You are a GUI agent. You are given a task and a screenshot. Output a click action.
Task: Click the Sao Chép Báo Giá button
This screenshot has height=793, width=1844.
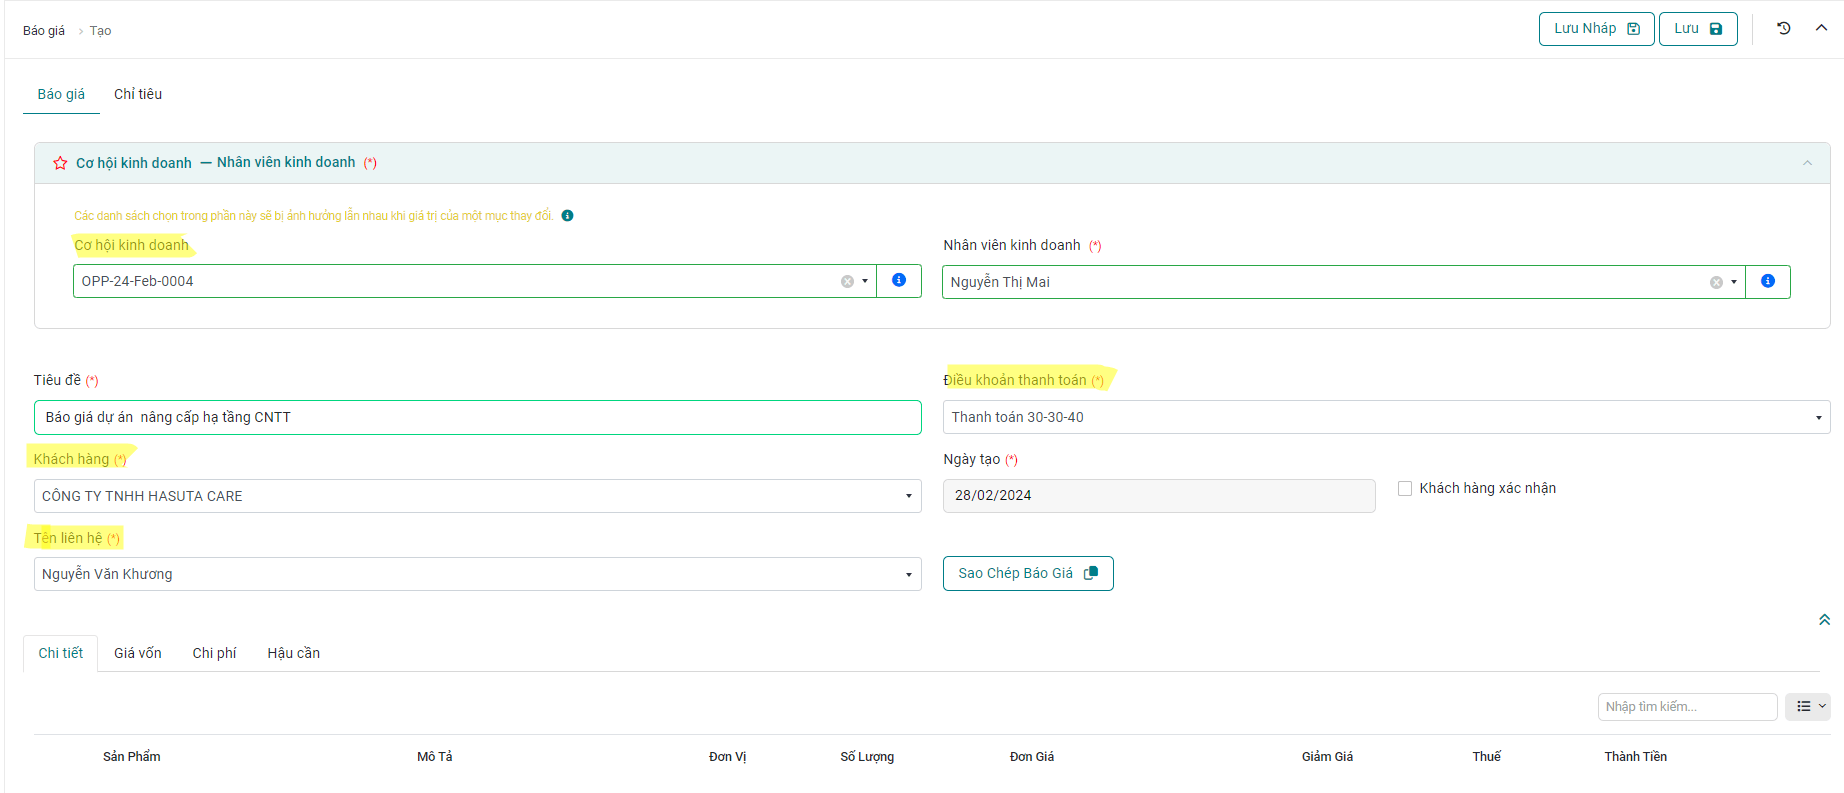[1027, 573]
